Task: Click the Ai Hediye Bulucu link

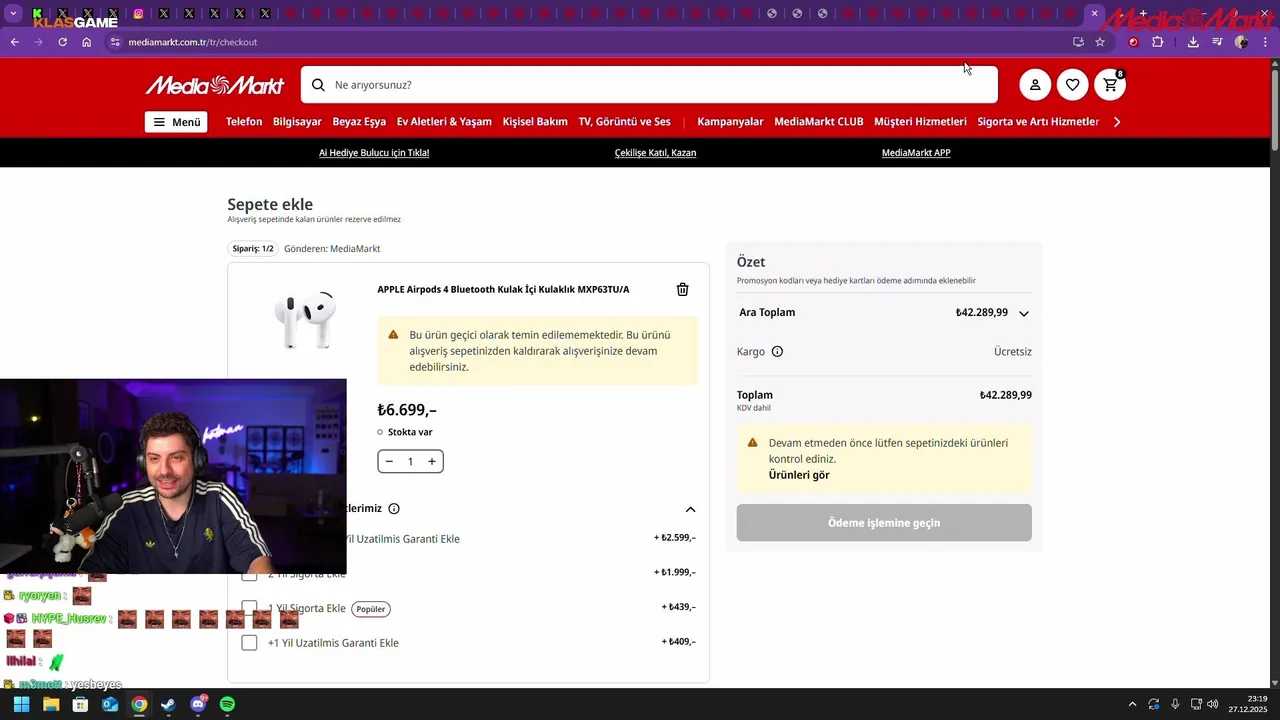Action: 374,153
